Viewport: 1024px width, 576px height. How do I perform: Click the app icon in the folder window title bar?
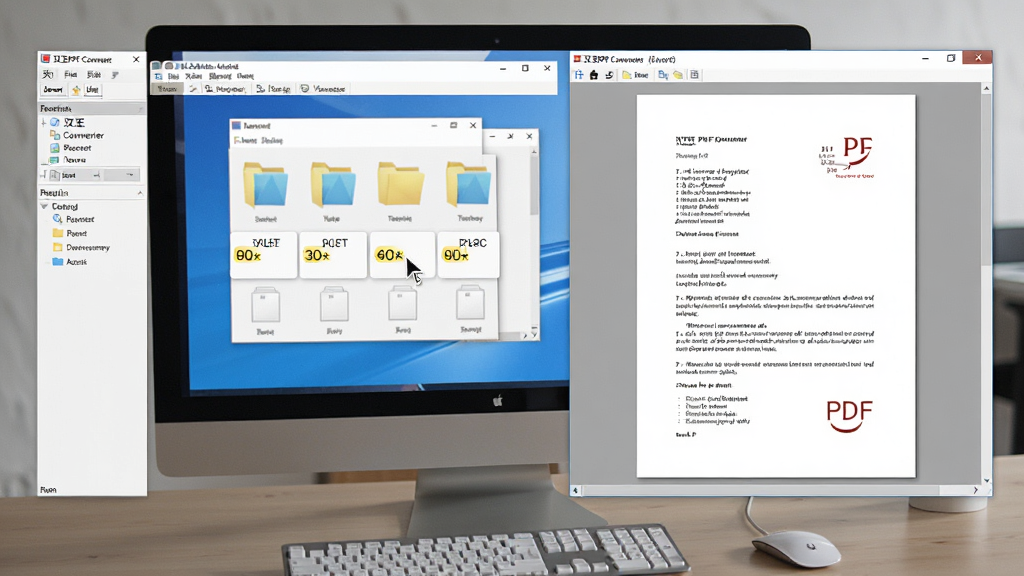coord(236,125)
